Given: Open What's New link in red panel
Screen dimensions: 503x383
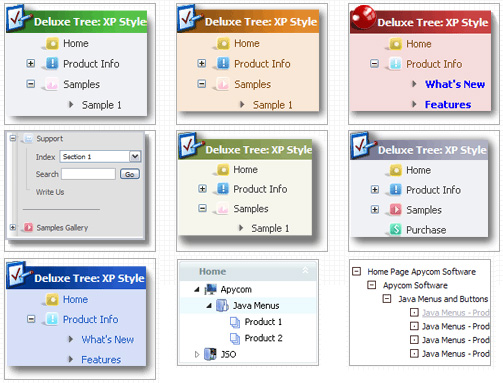Looking at the screenshot, I should point(455,84).
